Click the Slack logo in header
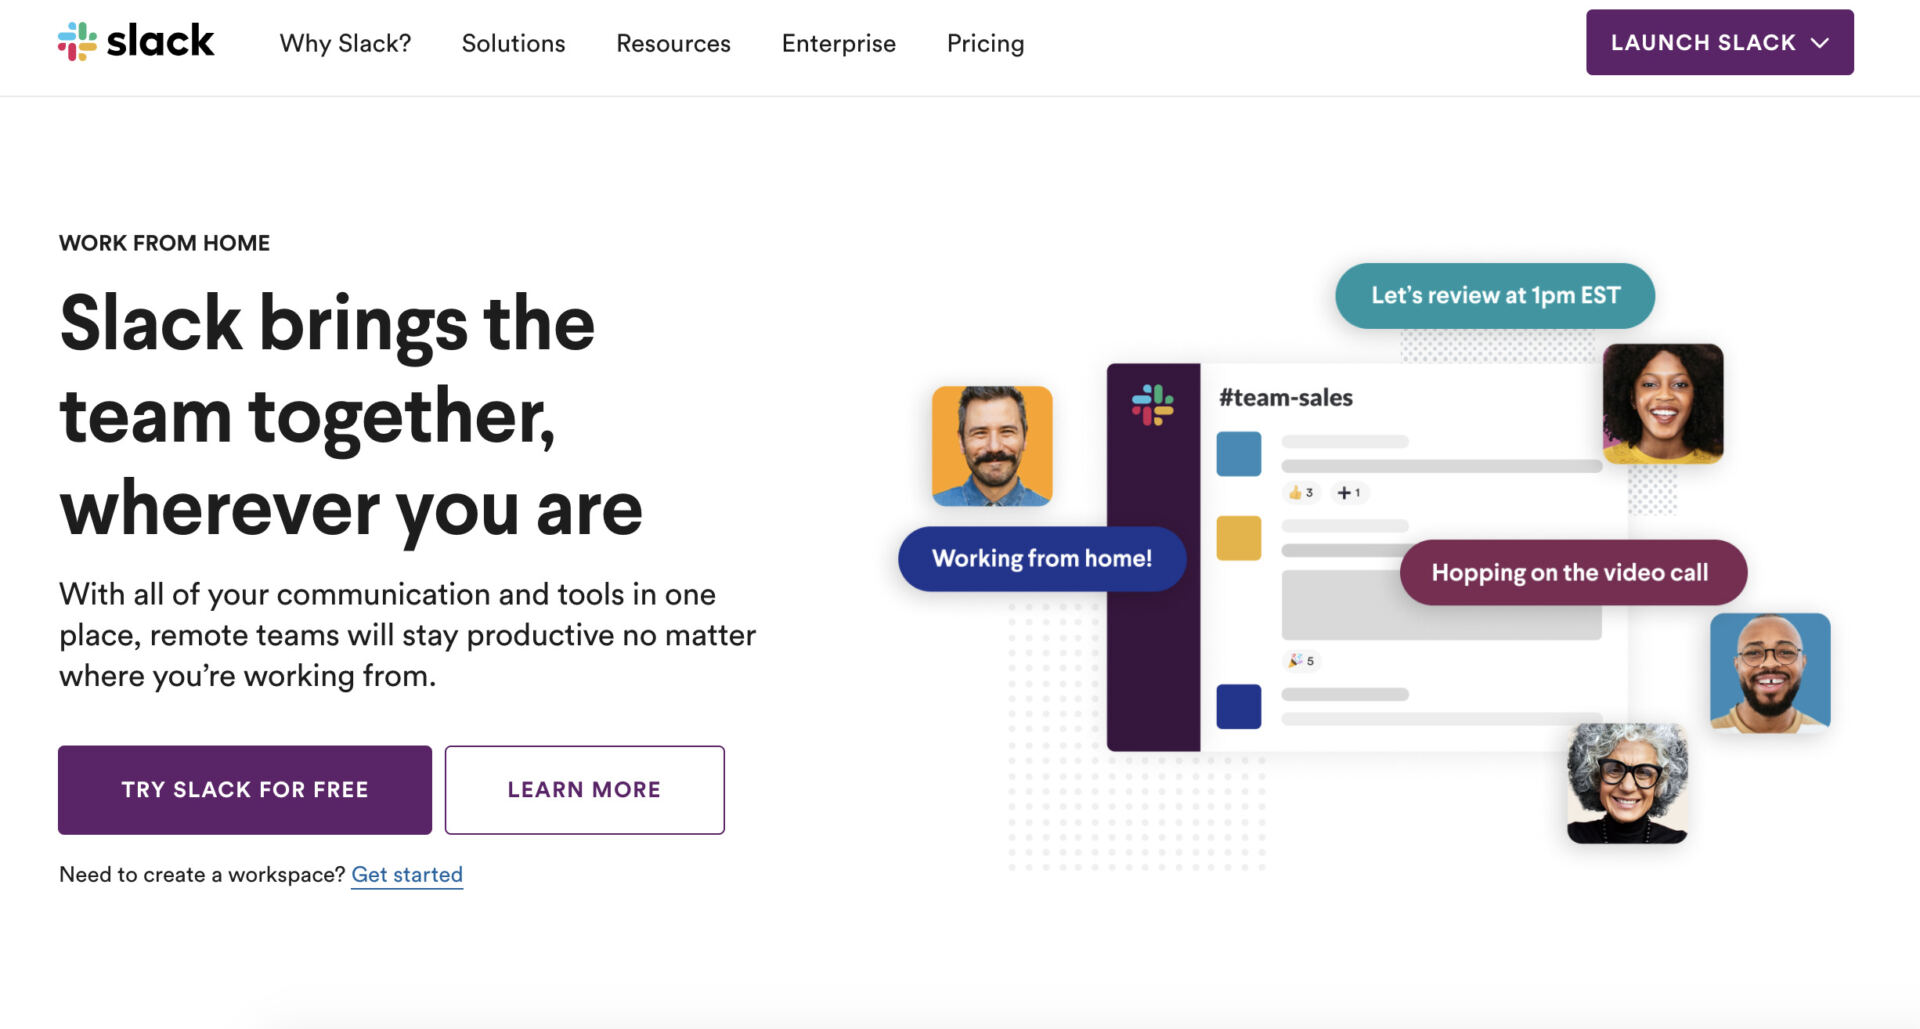This screenshot has height=1029, width=1920. coord(136,42)
